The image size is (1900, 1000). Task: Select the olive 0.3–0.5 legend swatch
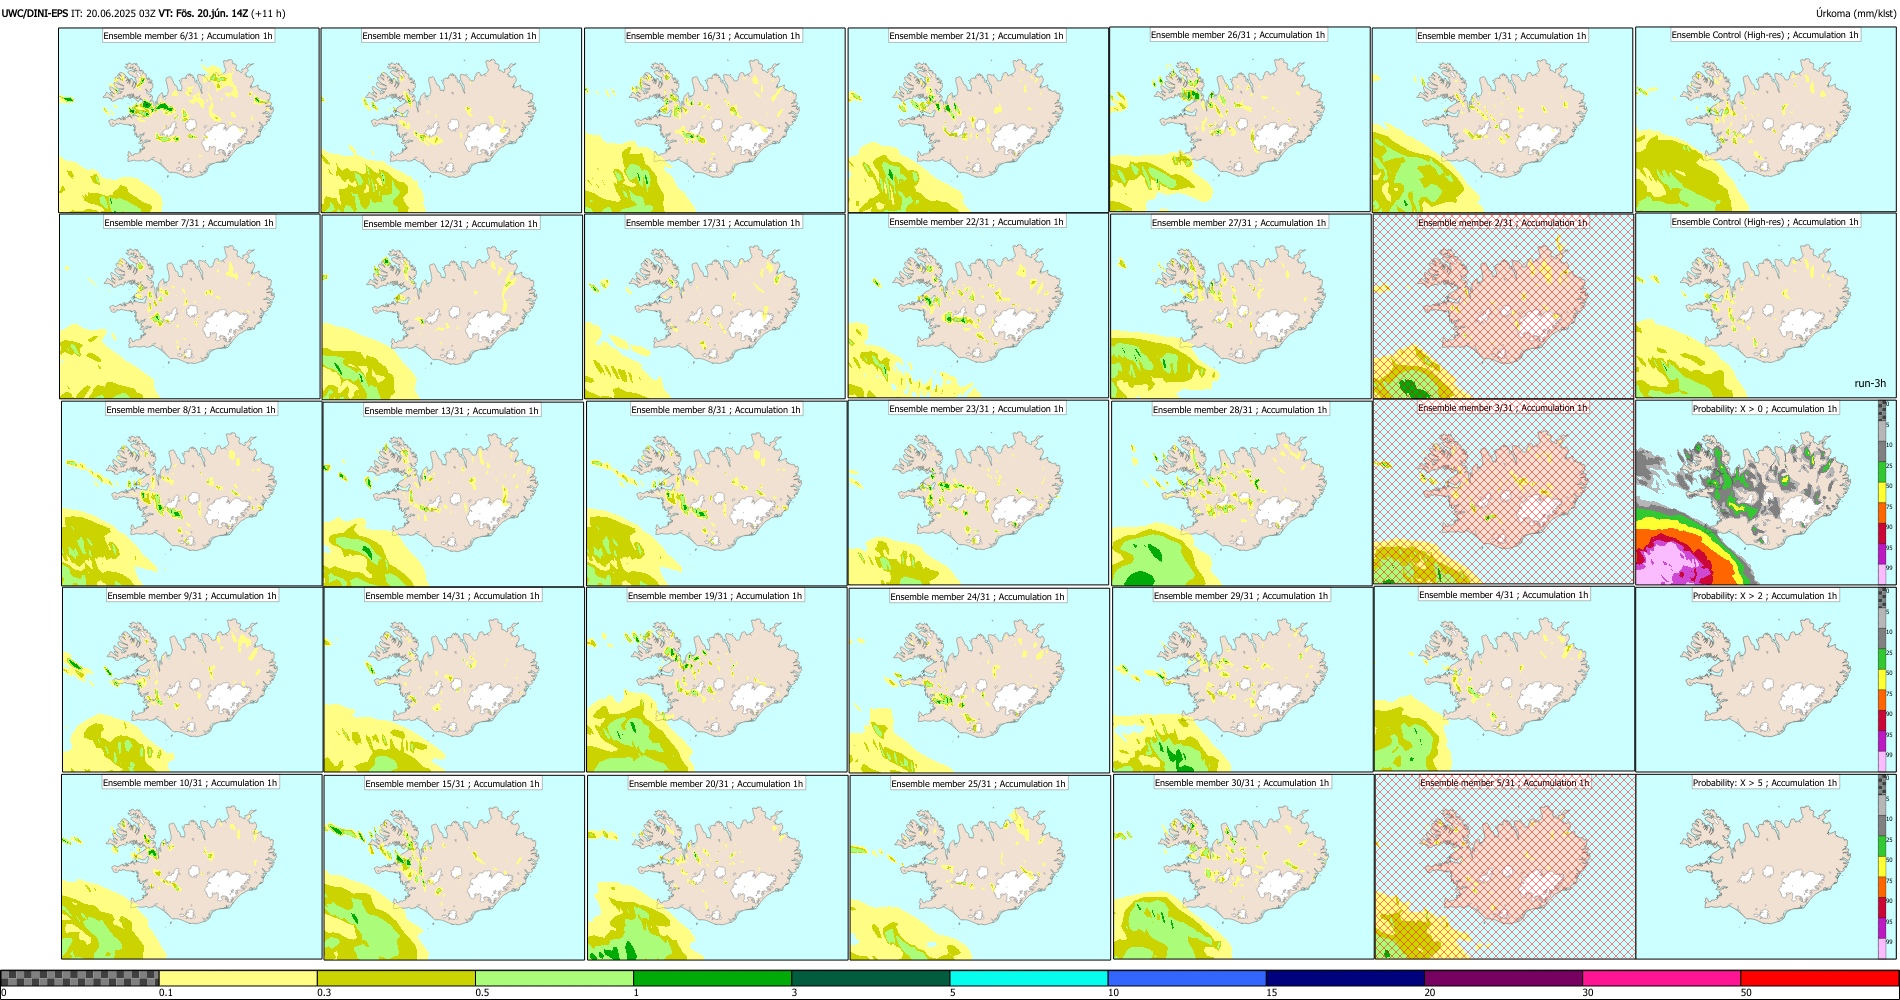coord(396,978)
